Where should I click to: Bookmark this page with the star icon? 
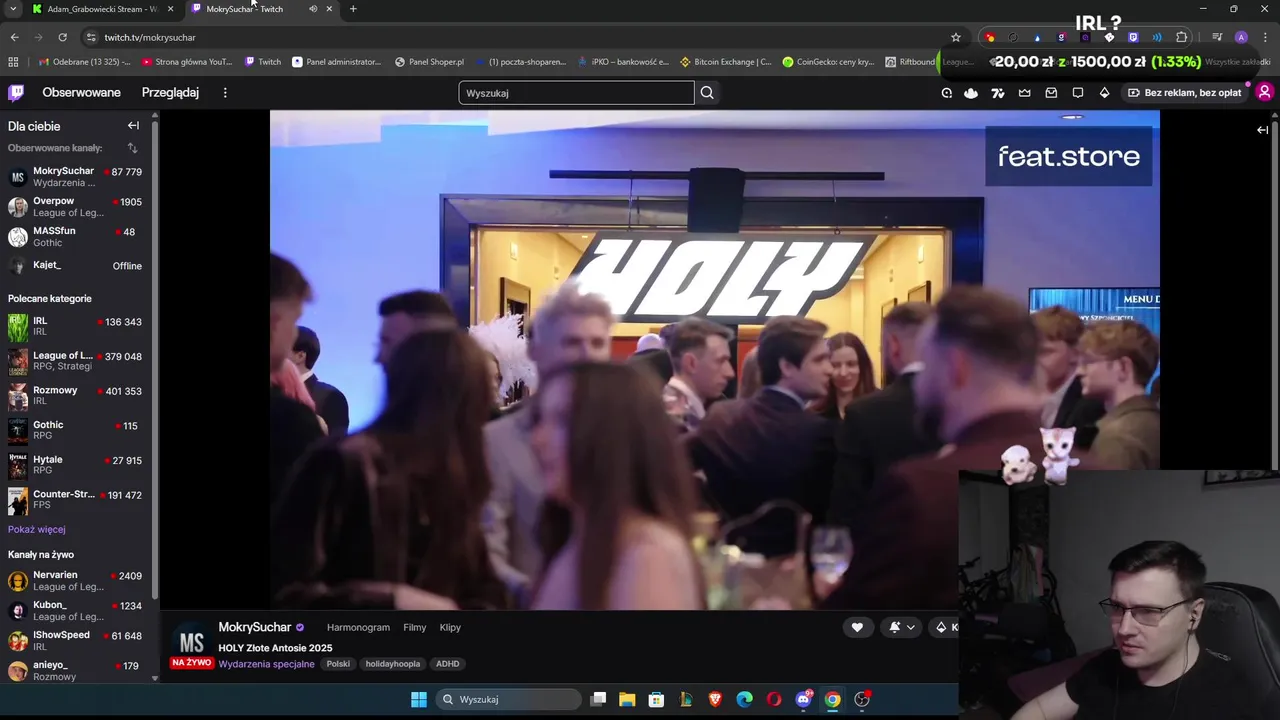[x=955, y=37]
